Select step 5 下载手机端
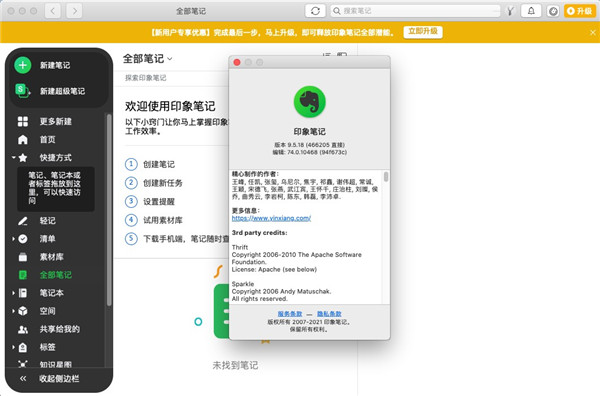The width and height of the screenshot is (600, 396). 177,239
